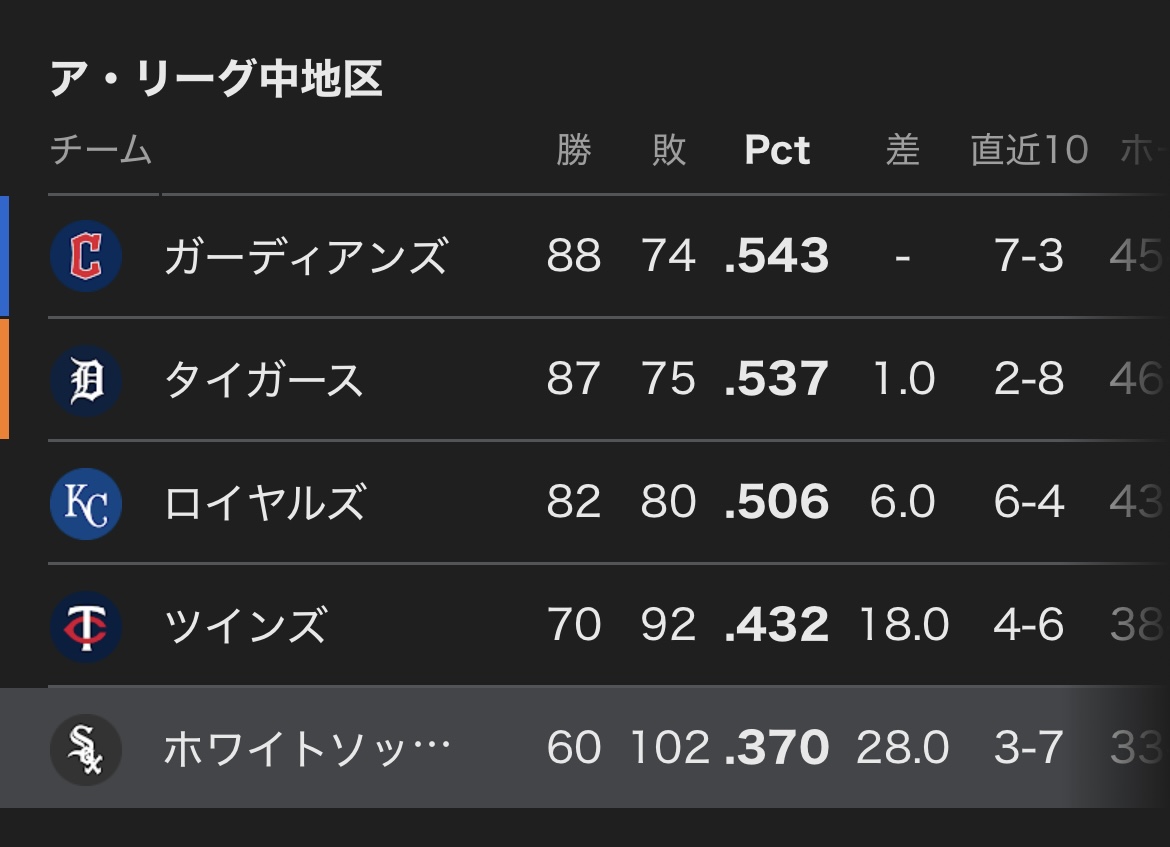Image resolution: width=1170 pixels, height=847 pixels.
Task: Click the Tigers 2-8 last-ten record
Action: click(x=1029, y=380)
